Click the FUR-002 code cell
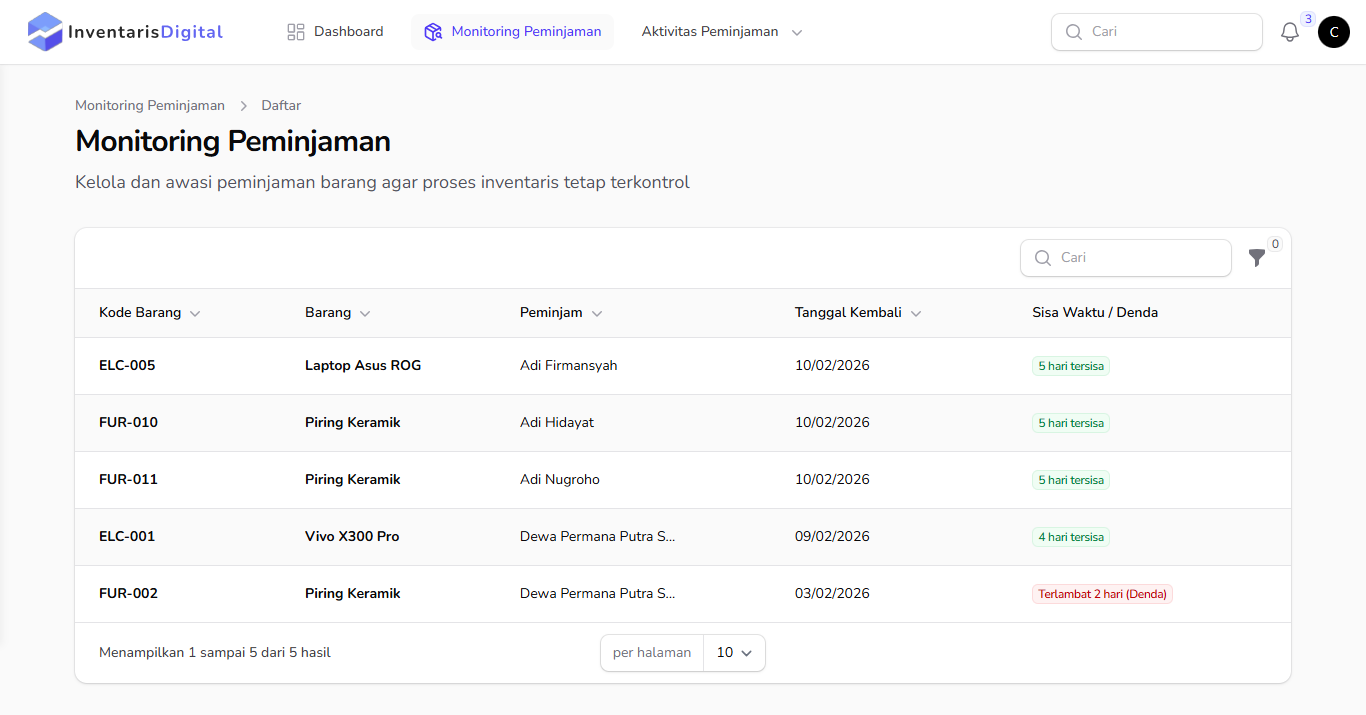 click(128, 594)
